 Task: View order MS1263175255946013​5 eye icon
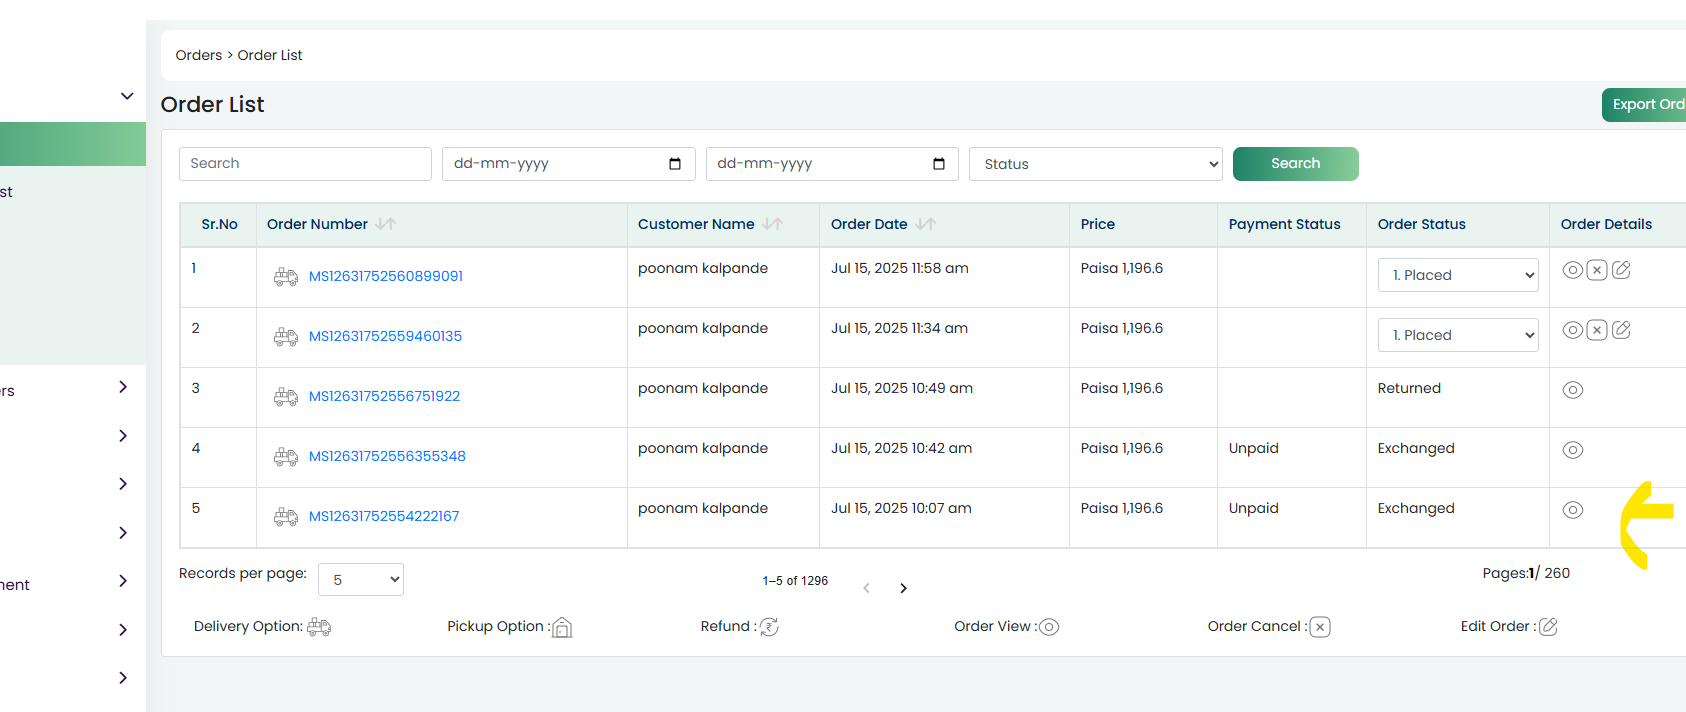[x=1573, y=330]
